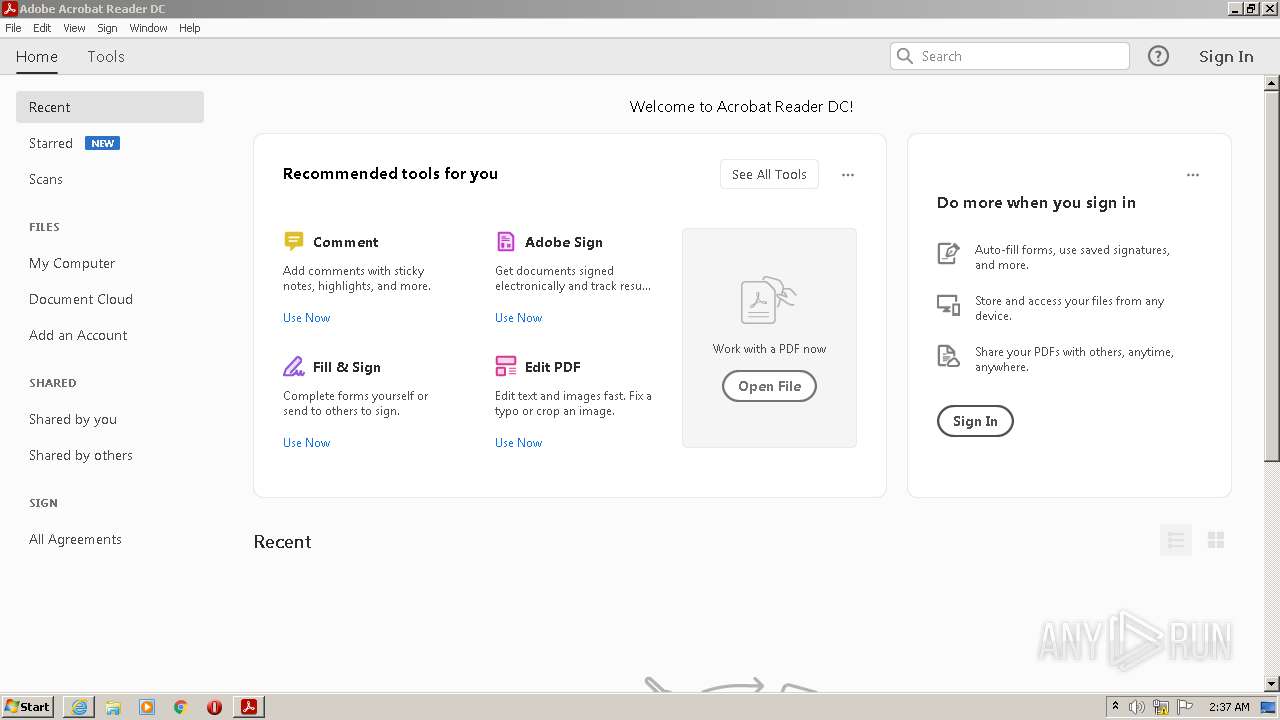1280x720 pixels.
Task: Click Use Now under Comment
Action: coord(306,318)
